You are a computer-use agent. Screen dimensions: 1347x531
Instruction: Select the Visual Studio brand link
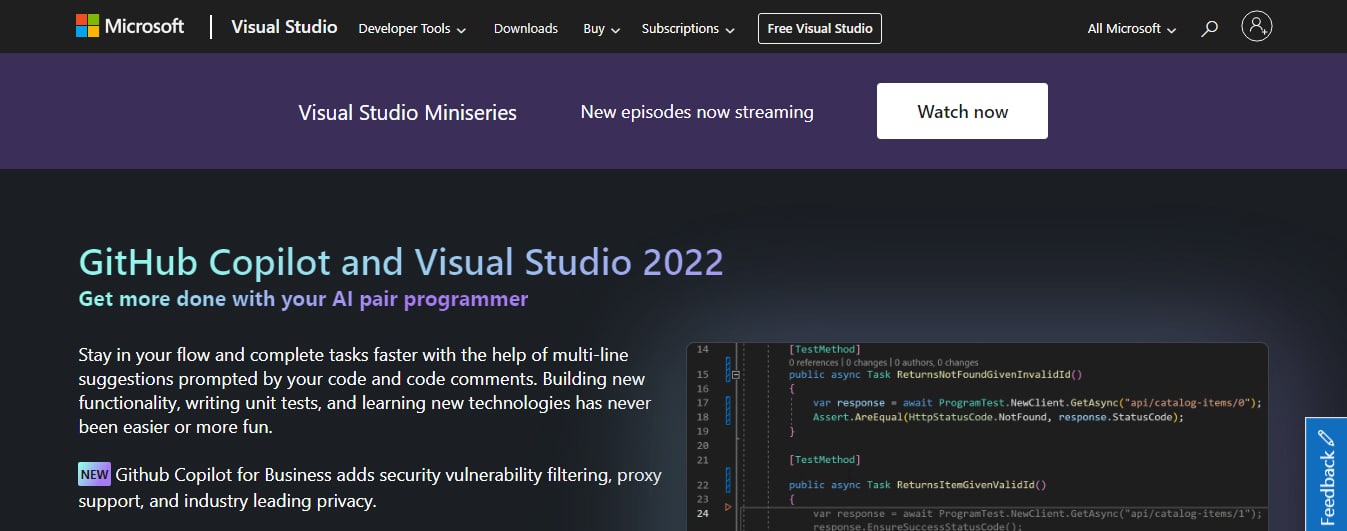pyautogui.click(x=284, y=27)
